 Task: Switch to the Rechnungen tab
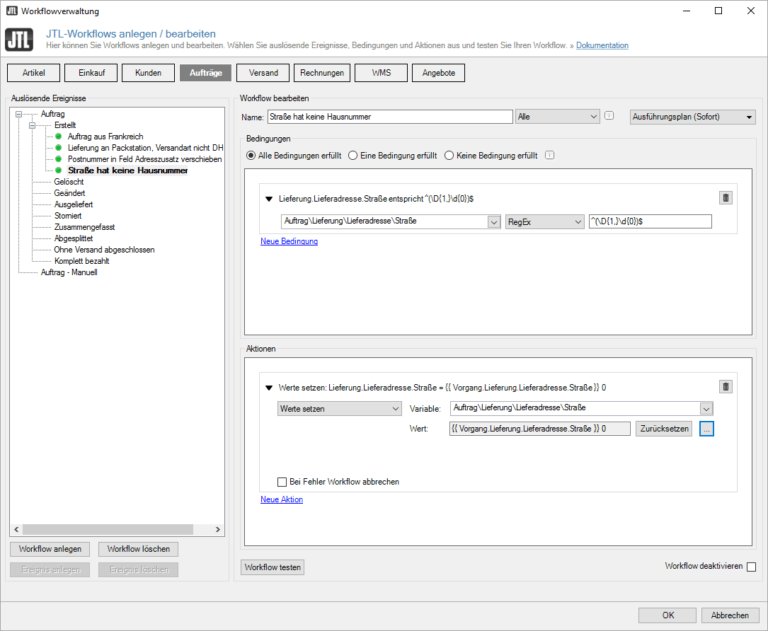coord(323,73)
